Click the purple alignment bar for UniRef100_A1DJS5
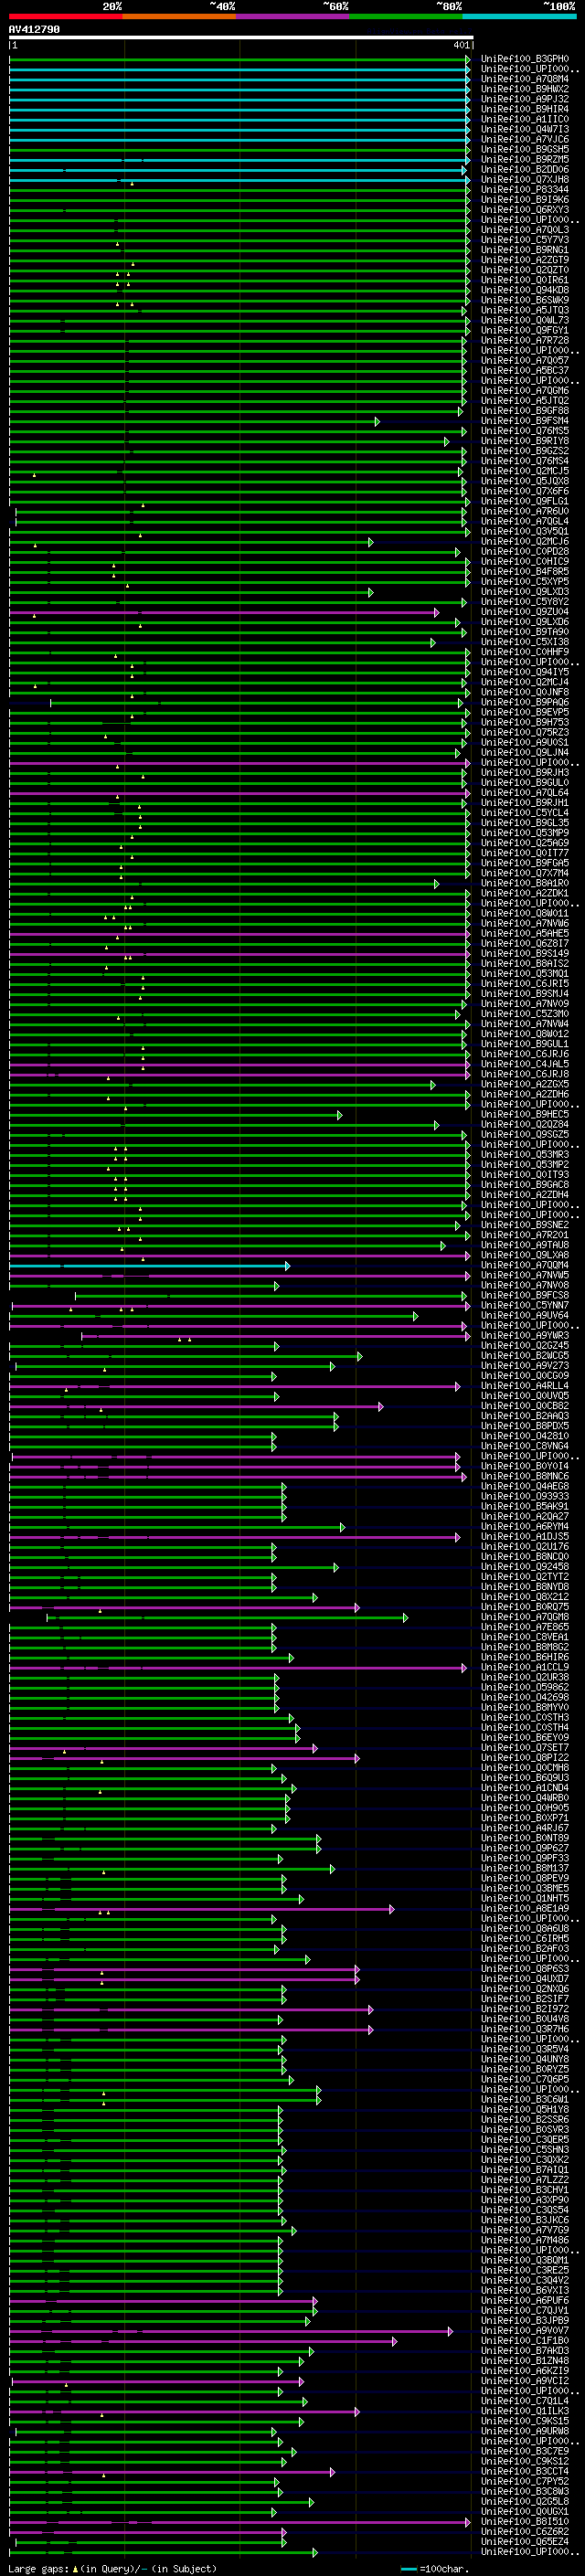Image resolution: width=585 pixels, height=2576 pixels. click(234, 1537)
